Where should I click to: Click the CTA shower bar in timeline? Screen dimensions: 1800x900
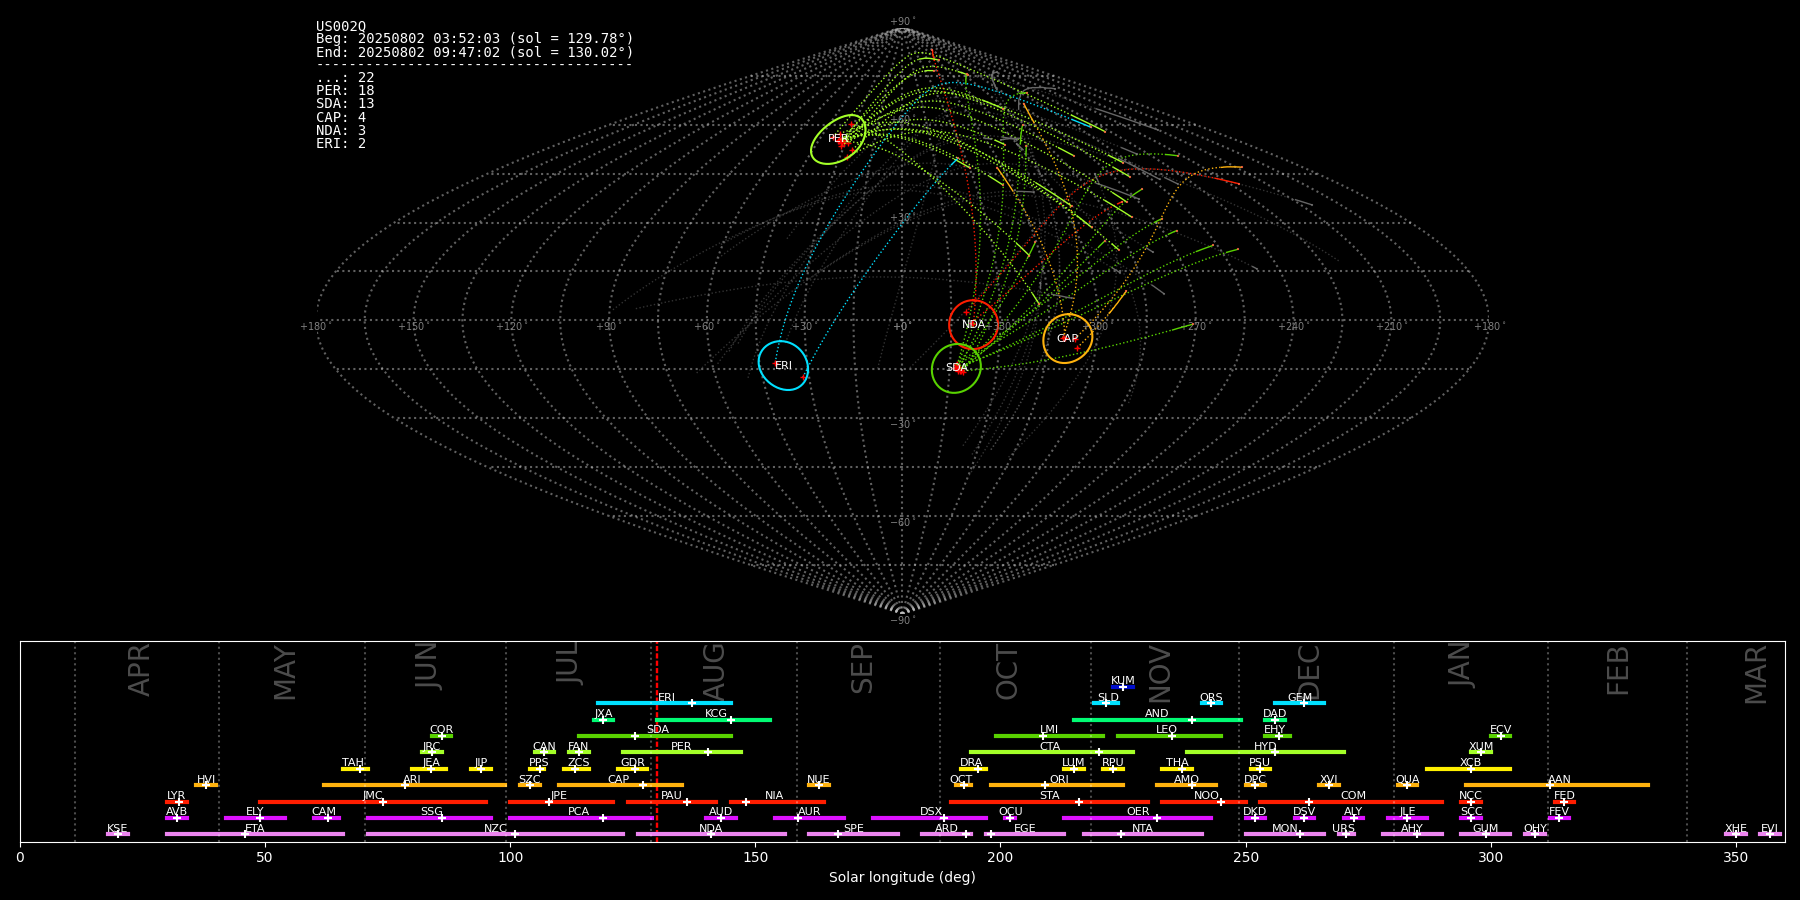[x=1052, y=752]
